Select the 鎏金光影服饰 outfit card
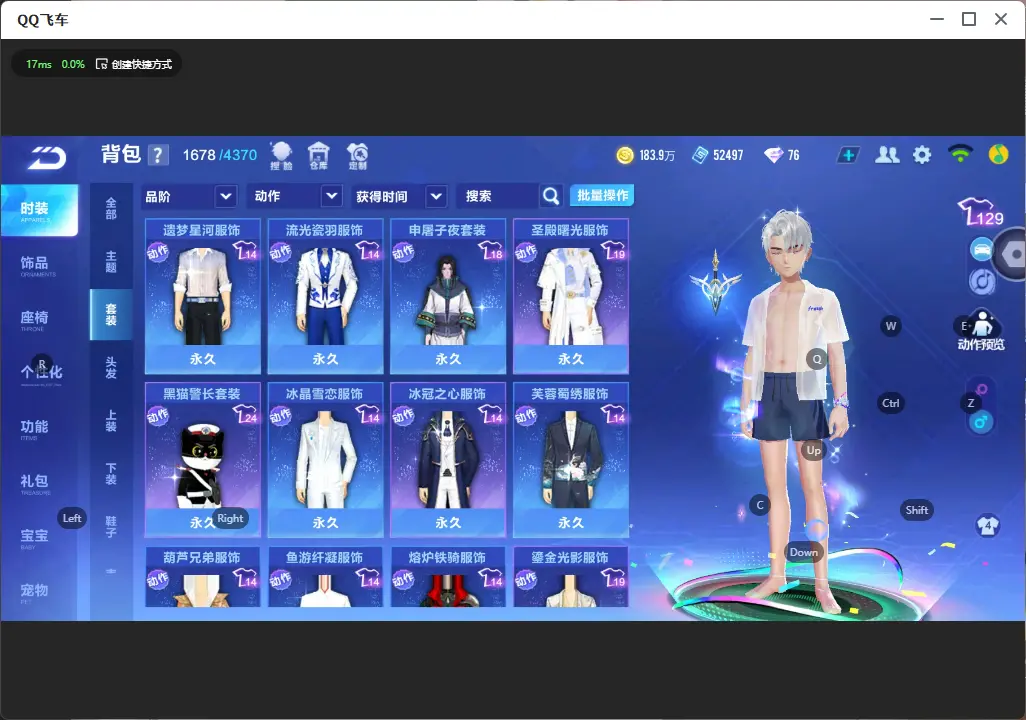 [x=571, y=577]
